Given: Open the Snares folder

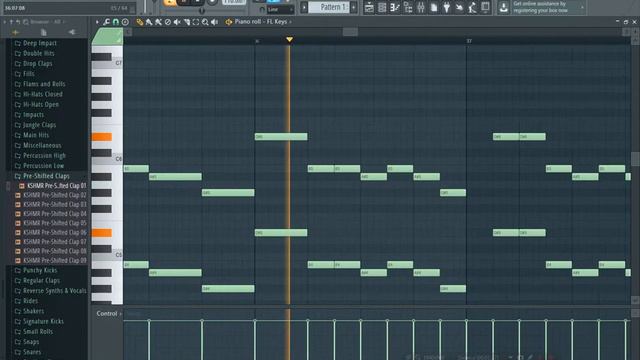Looking at the screenshot, I should coord(32,352).
